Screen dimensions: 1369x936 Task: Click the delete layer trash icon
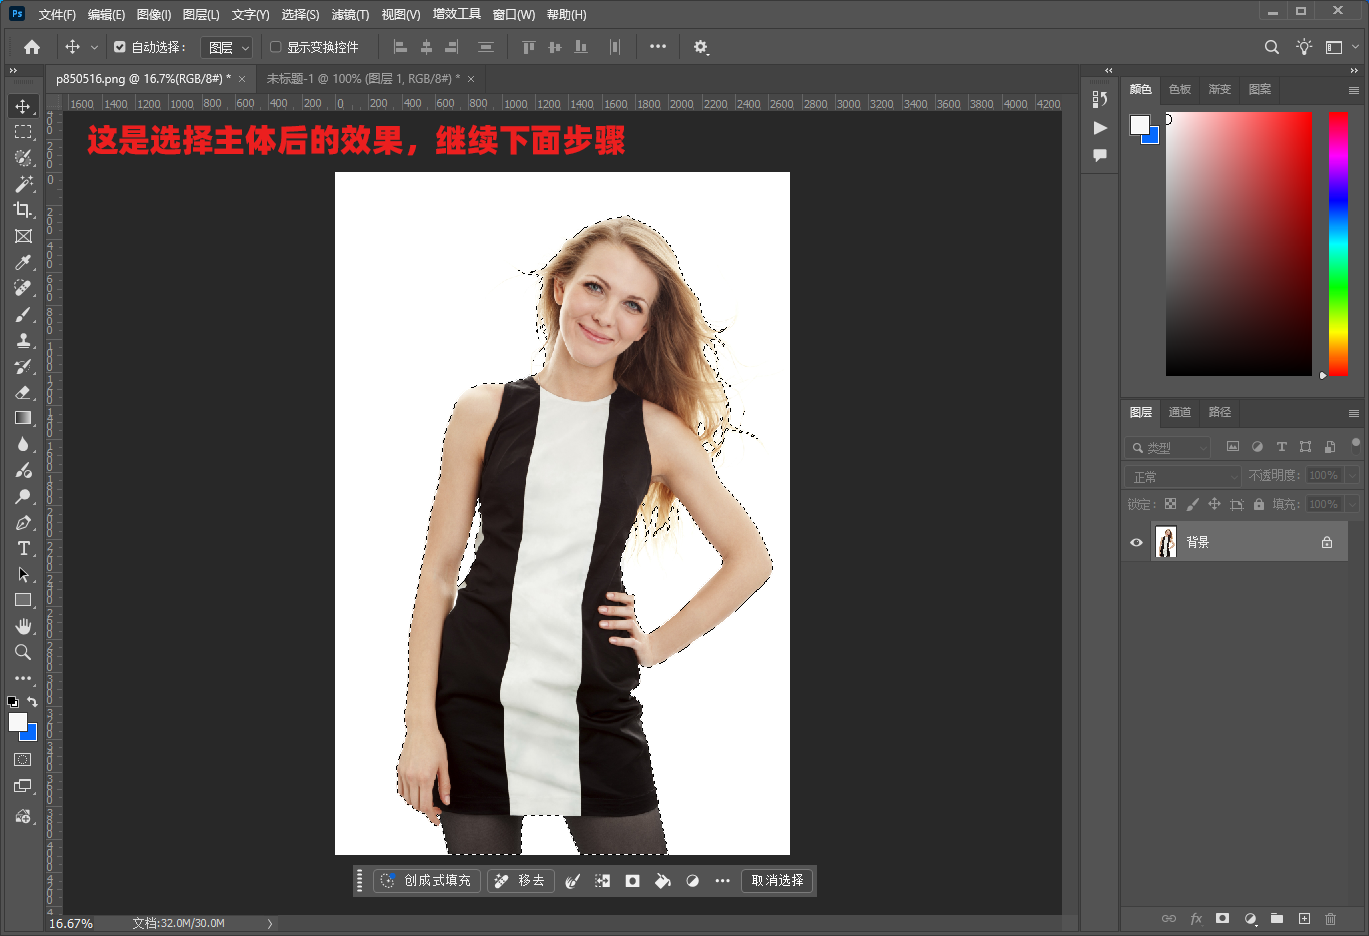(1330, 918)
